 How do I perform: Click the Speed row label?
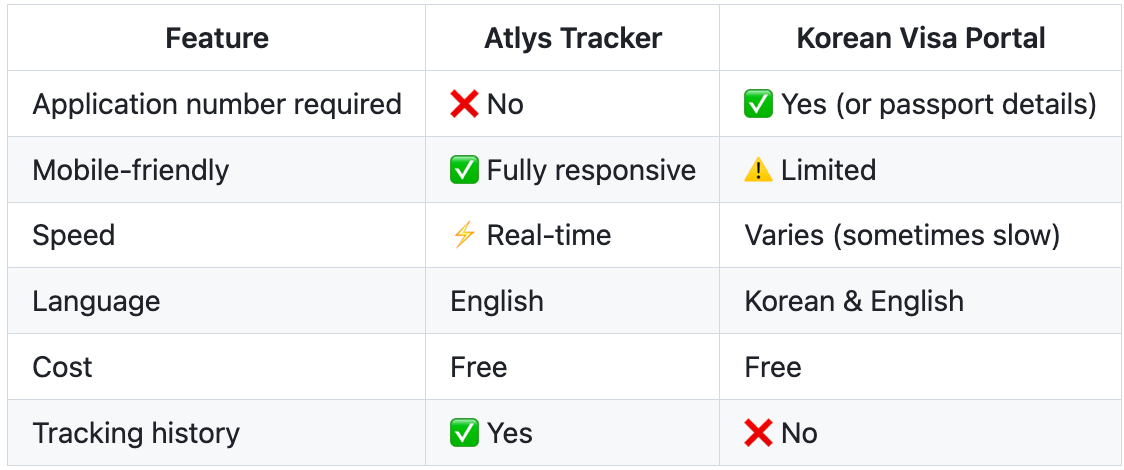coord(74,236)
